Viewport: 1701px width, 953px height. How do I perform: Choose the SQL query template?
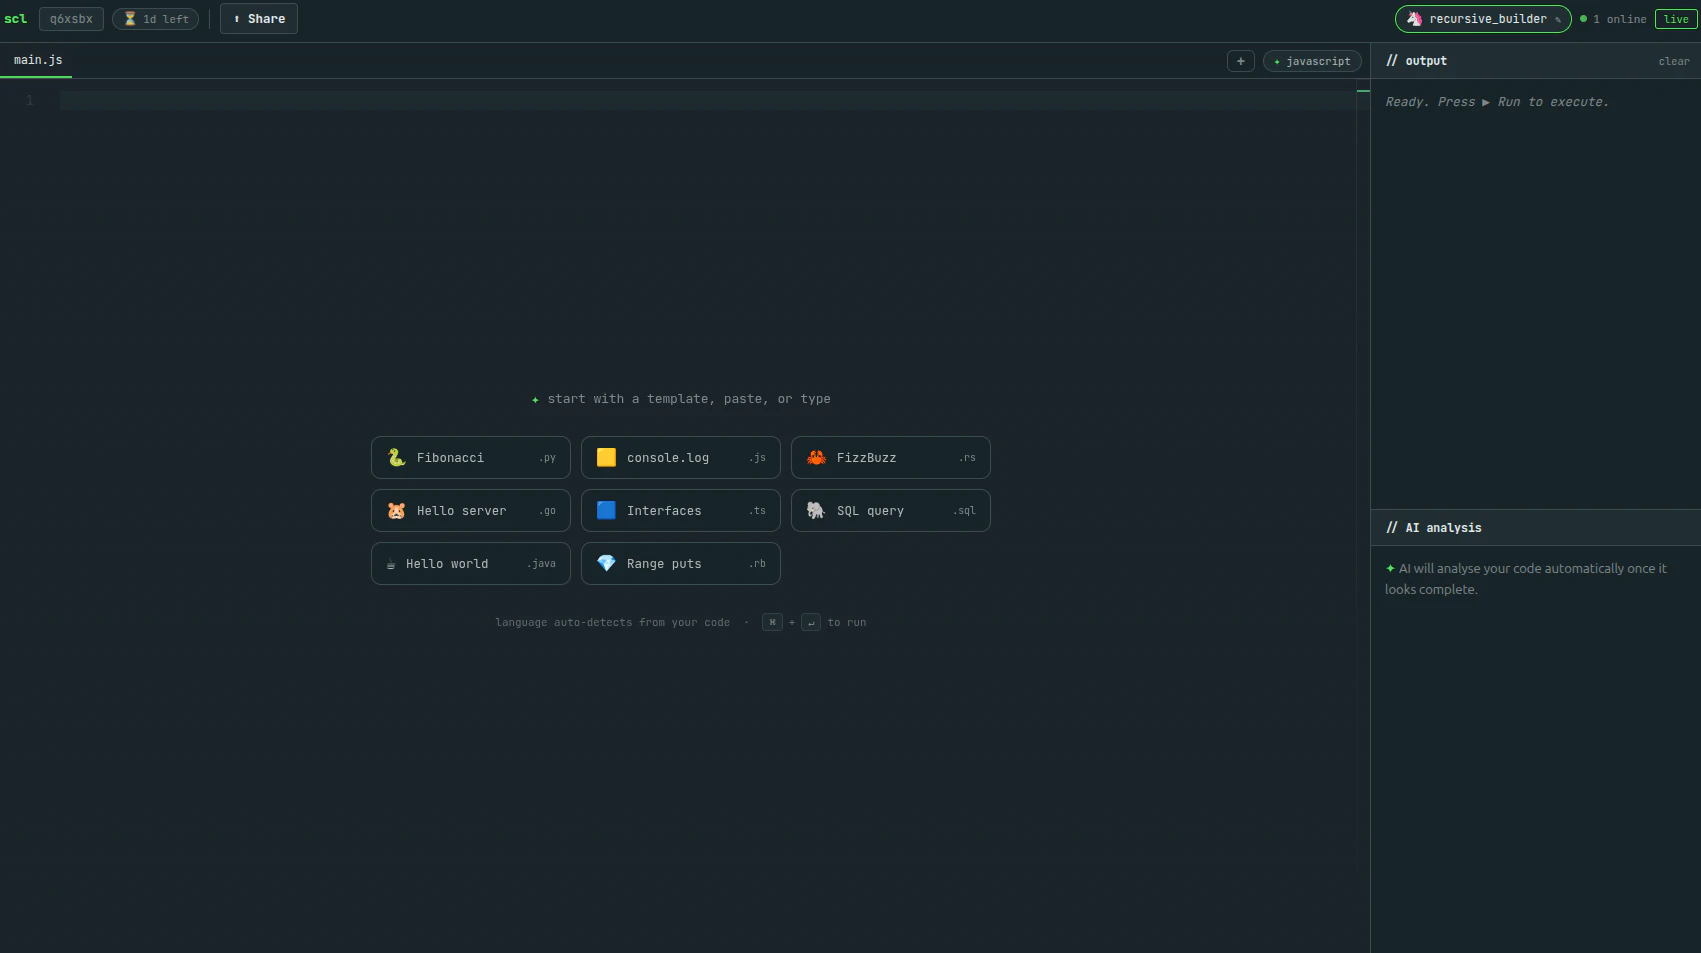(x=891, y=511)
